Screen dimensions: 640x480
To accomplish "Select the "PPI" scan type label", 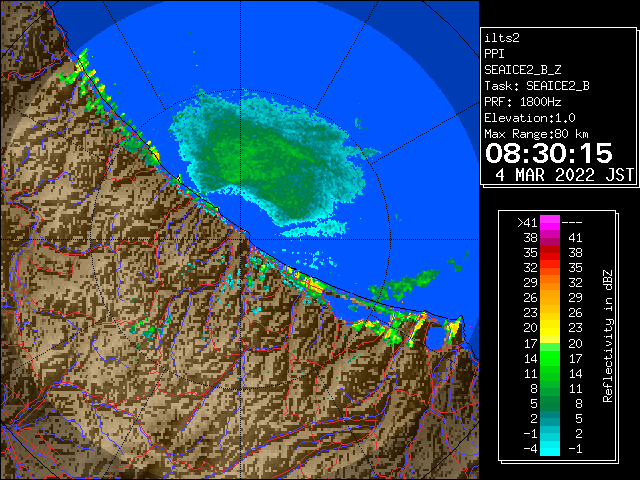I will [x=494, y=54].
